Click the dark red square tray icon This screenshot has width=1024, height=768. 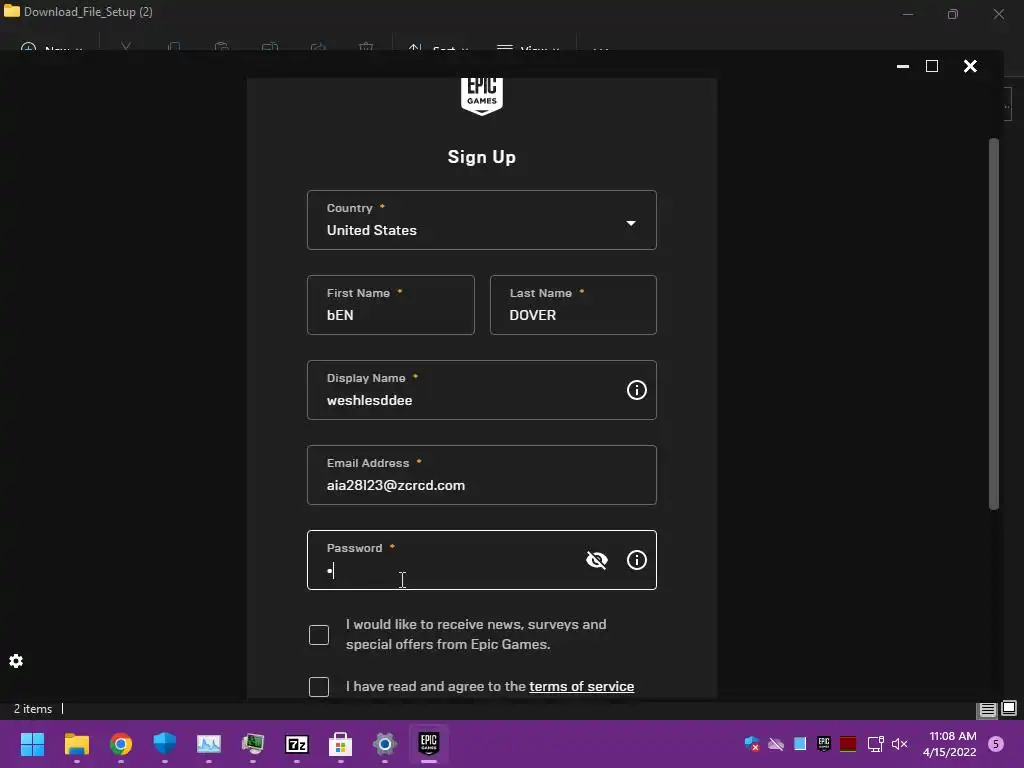[848, 744]
